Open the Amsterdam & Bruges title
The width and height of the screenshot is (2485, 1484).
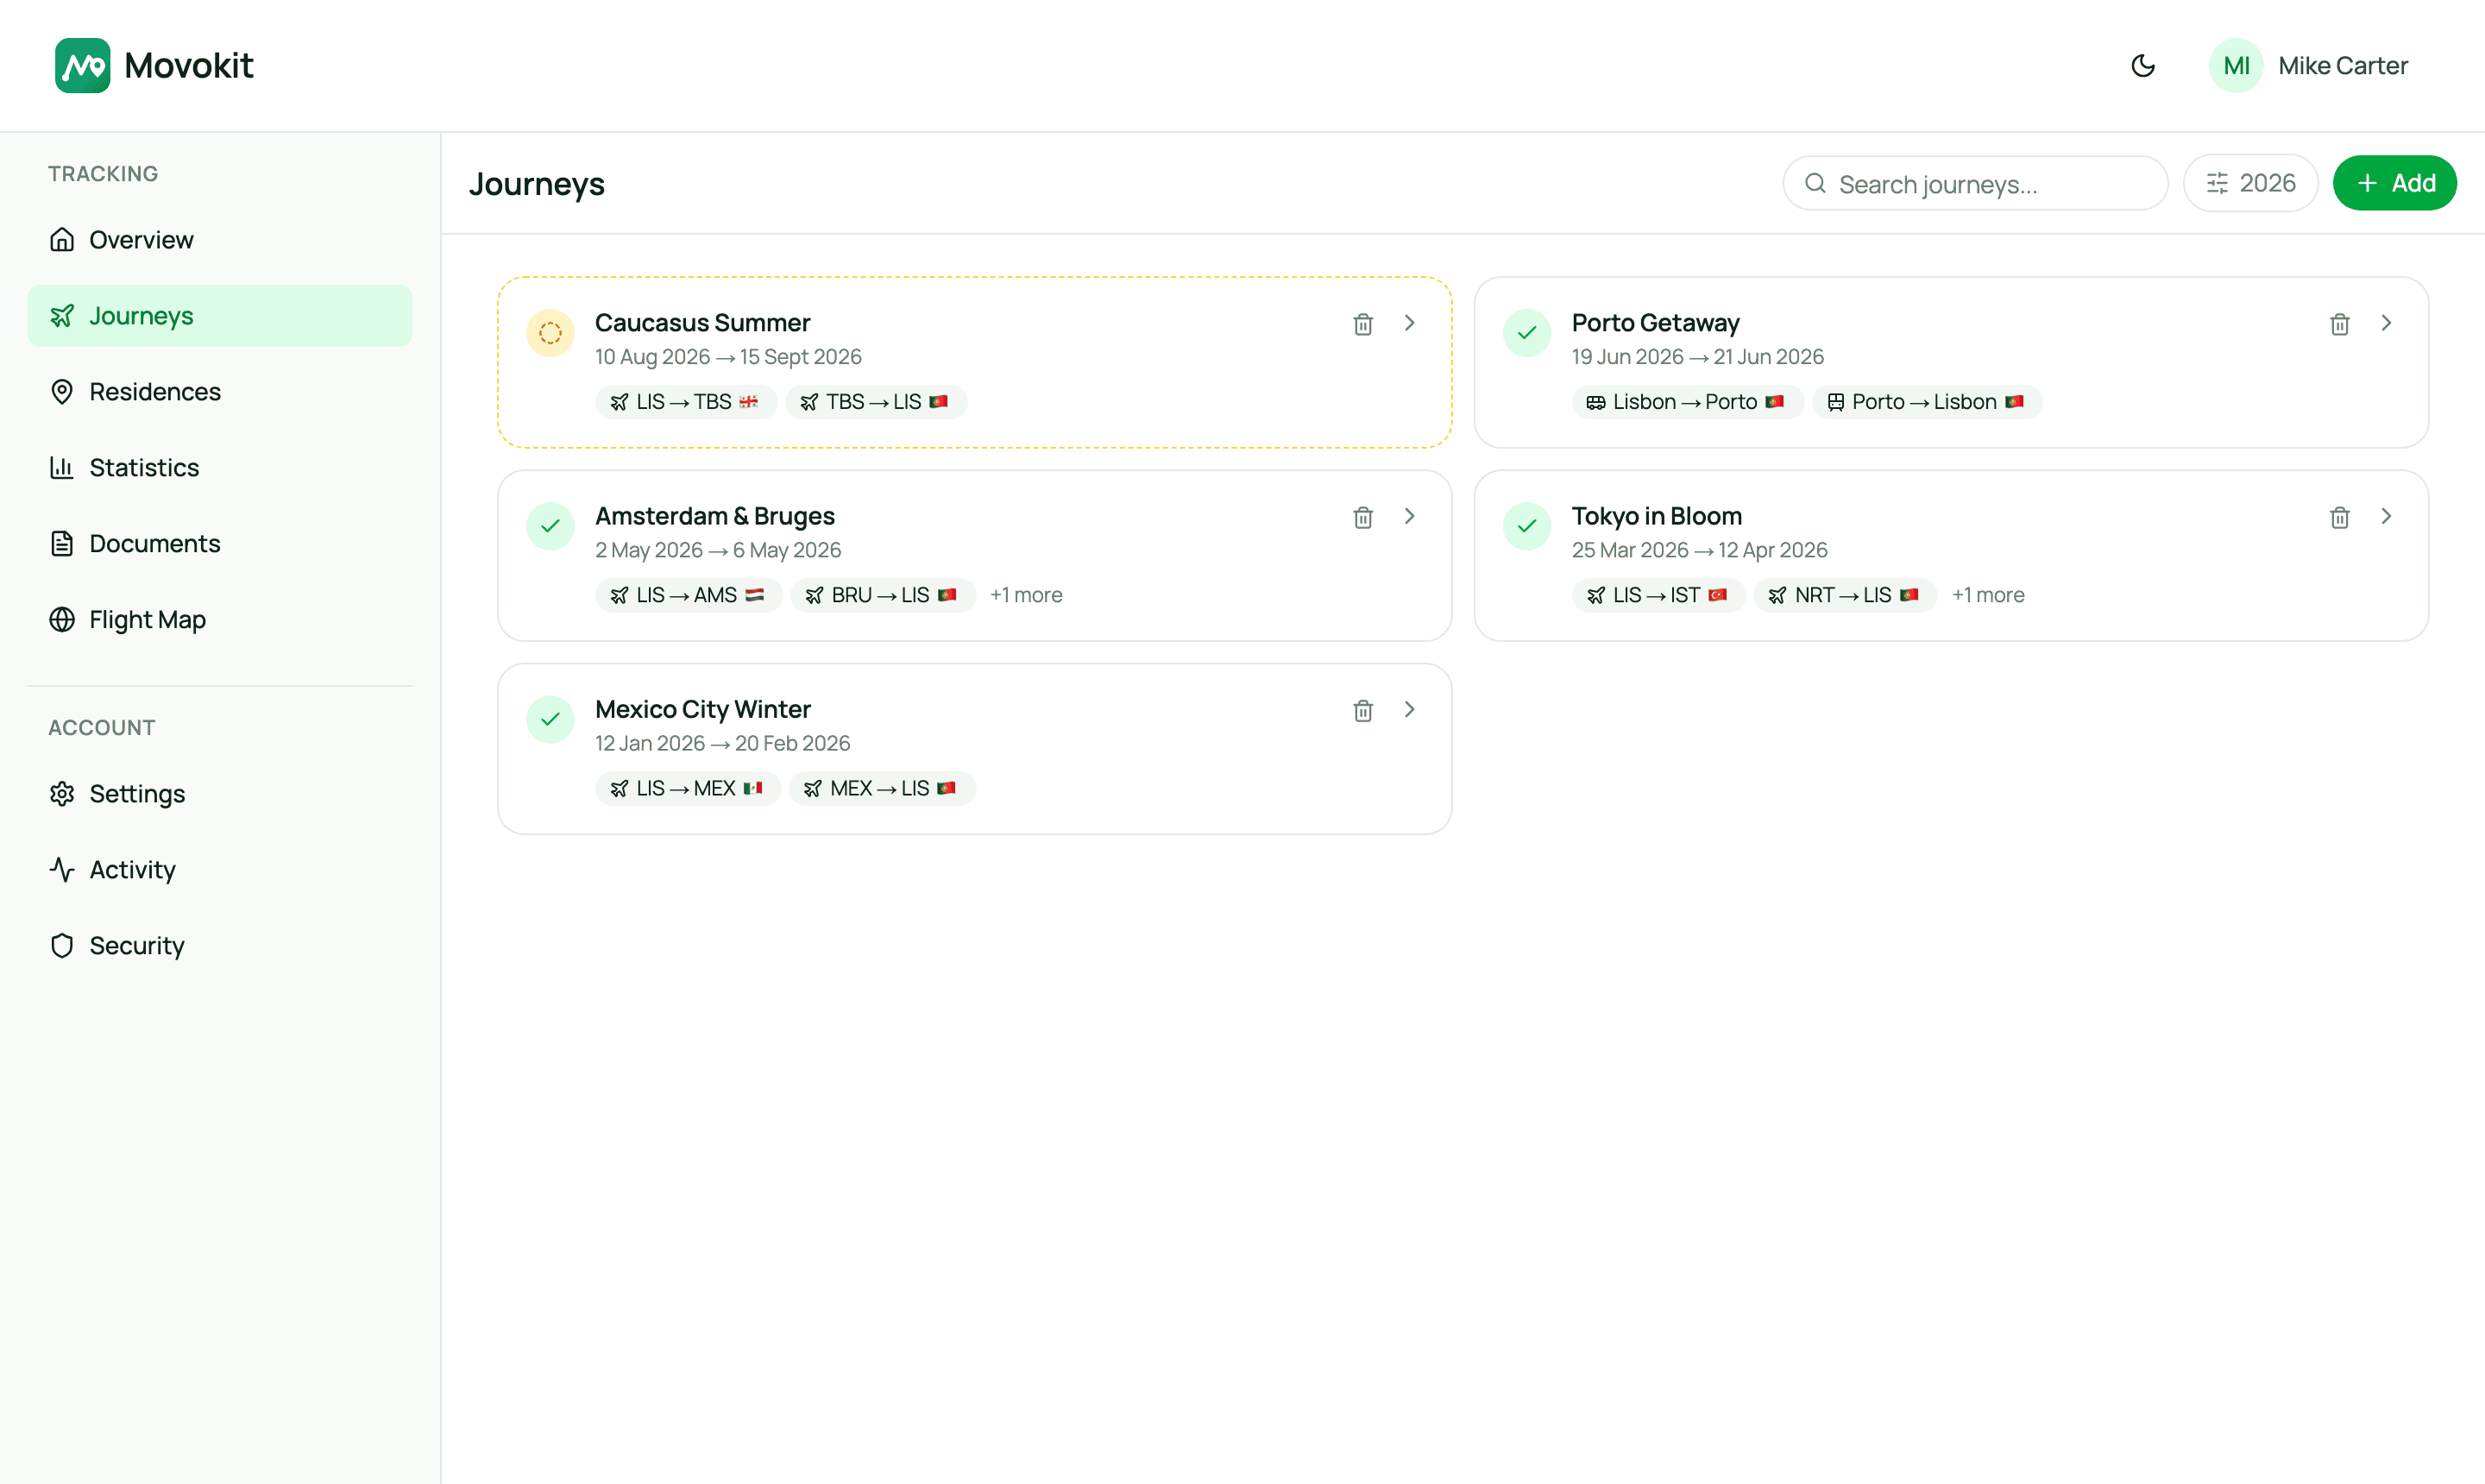[x=714, y=516]
